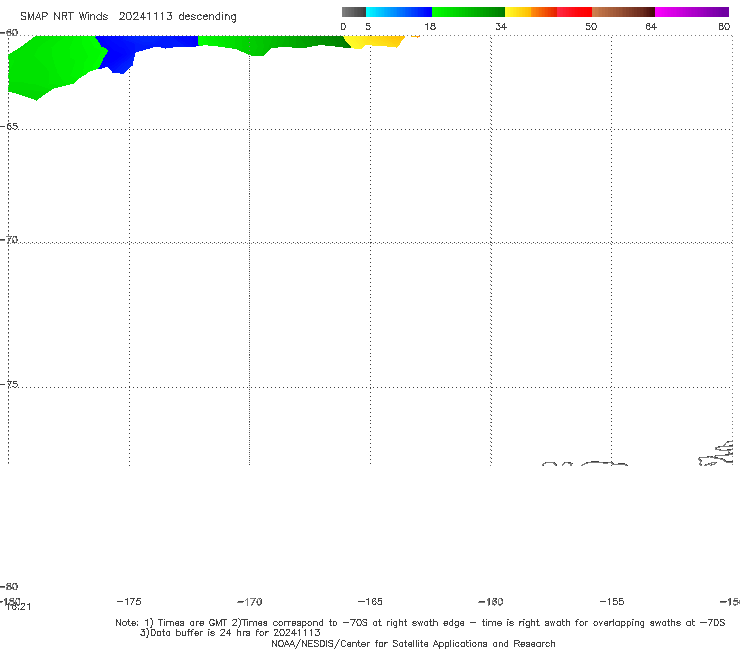The width and height of the screenshot is (740, 650).
Task: Click the coastline outline at the right edge
Action: 716,453
